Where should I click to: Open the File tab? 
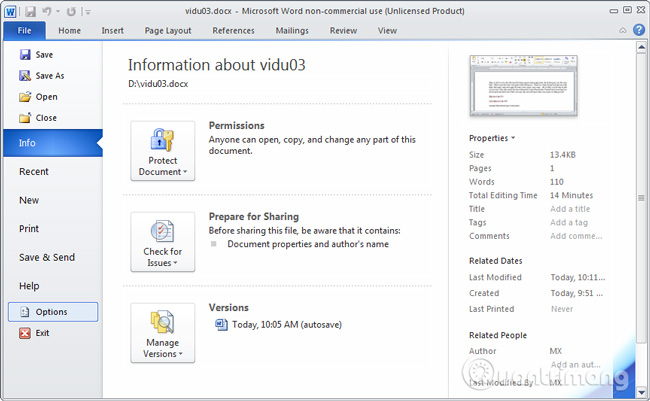click(24, 30)
